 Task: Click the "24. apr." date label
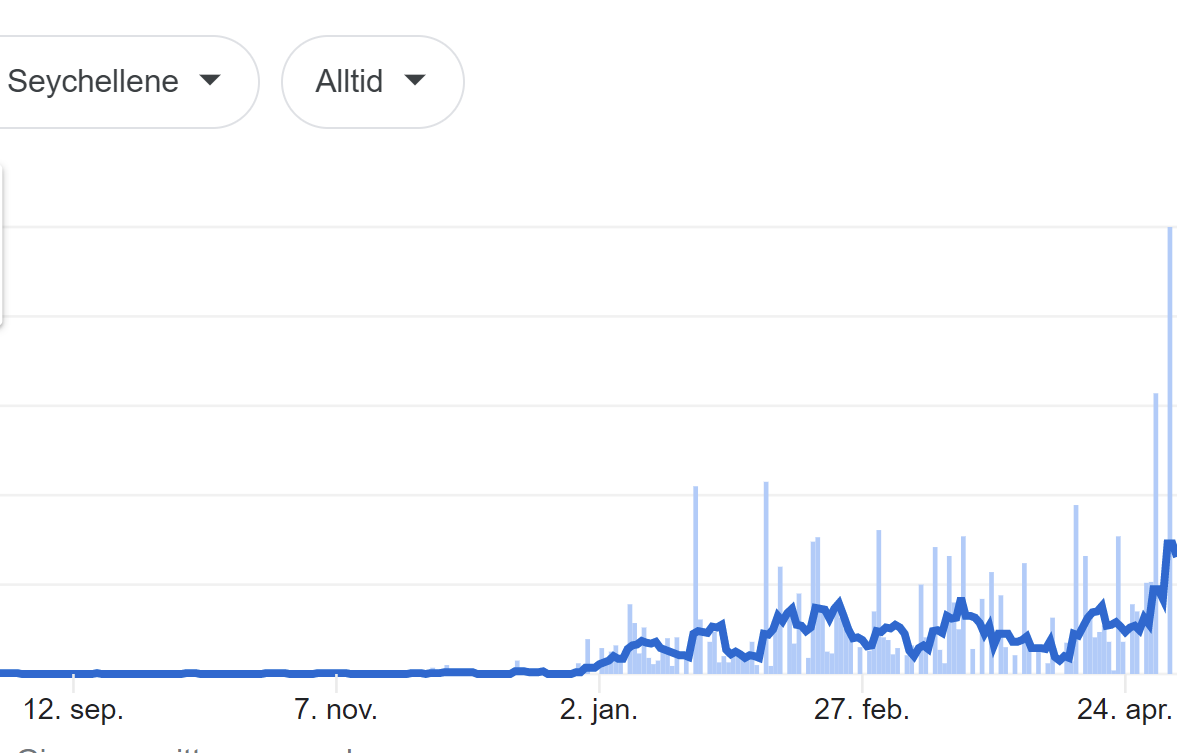(x=1124, y=711)
